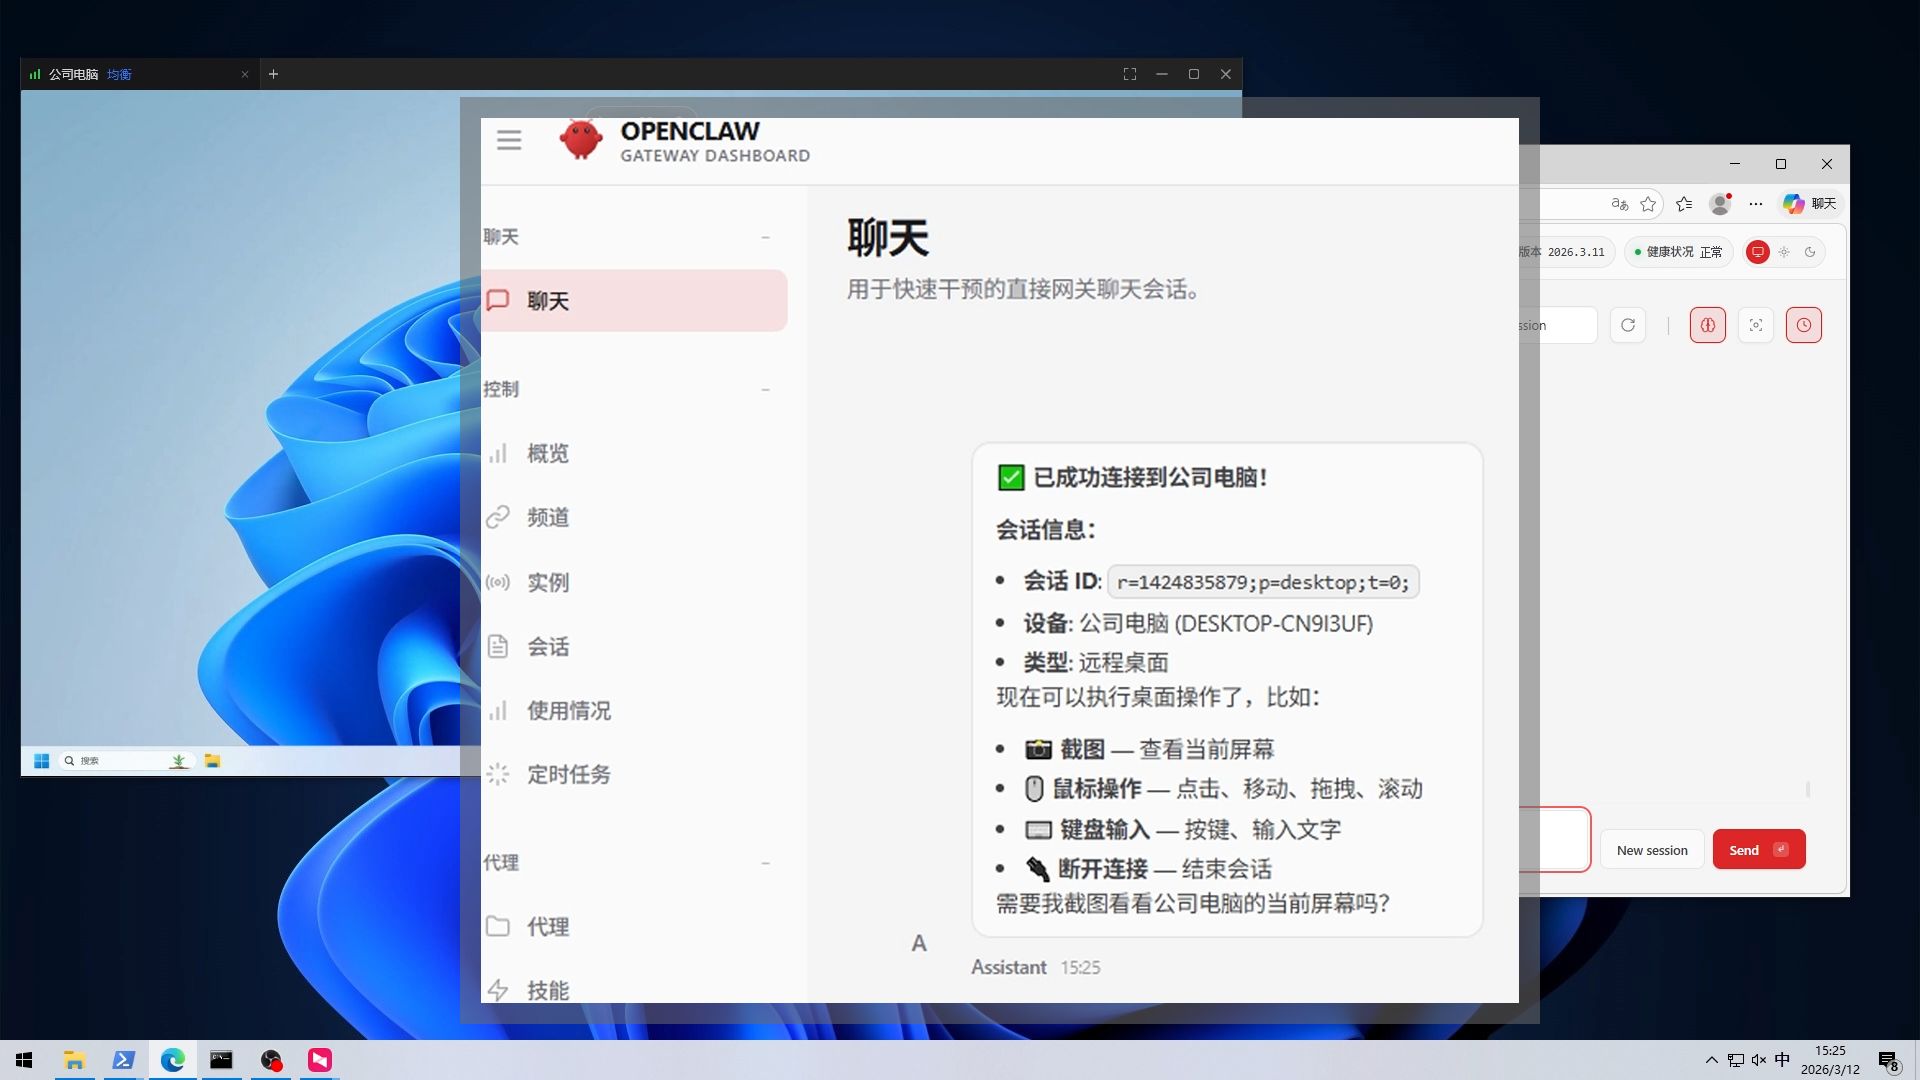Viewport: 1920px width, 1080px height.
Task: Switch to dark theme moon icon
Action: 1810,252
